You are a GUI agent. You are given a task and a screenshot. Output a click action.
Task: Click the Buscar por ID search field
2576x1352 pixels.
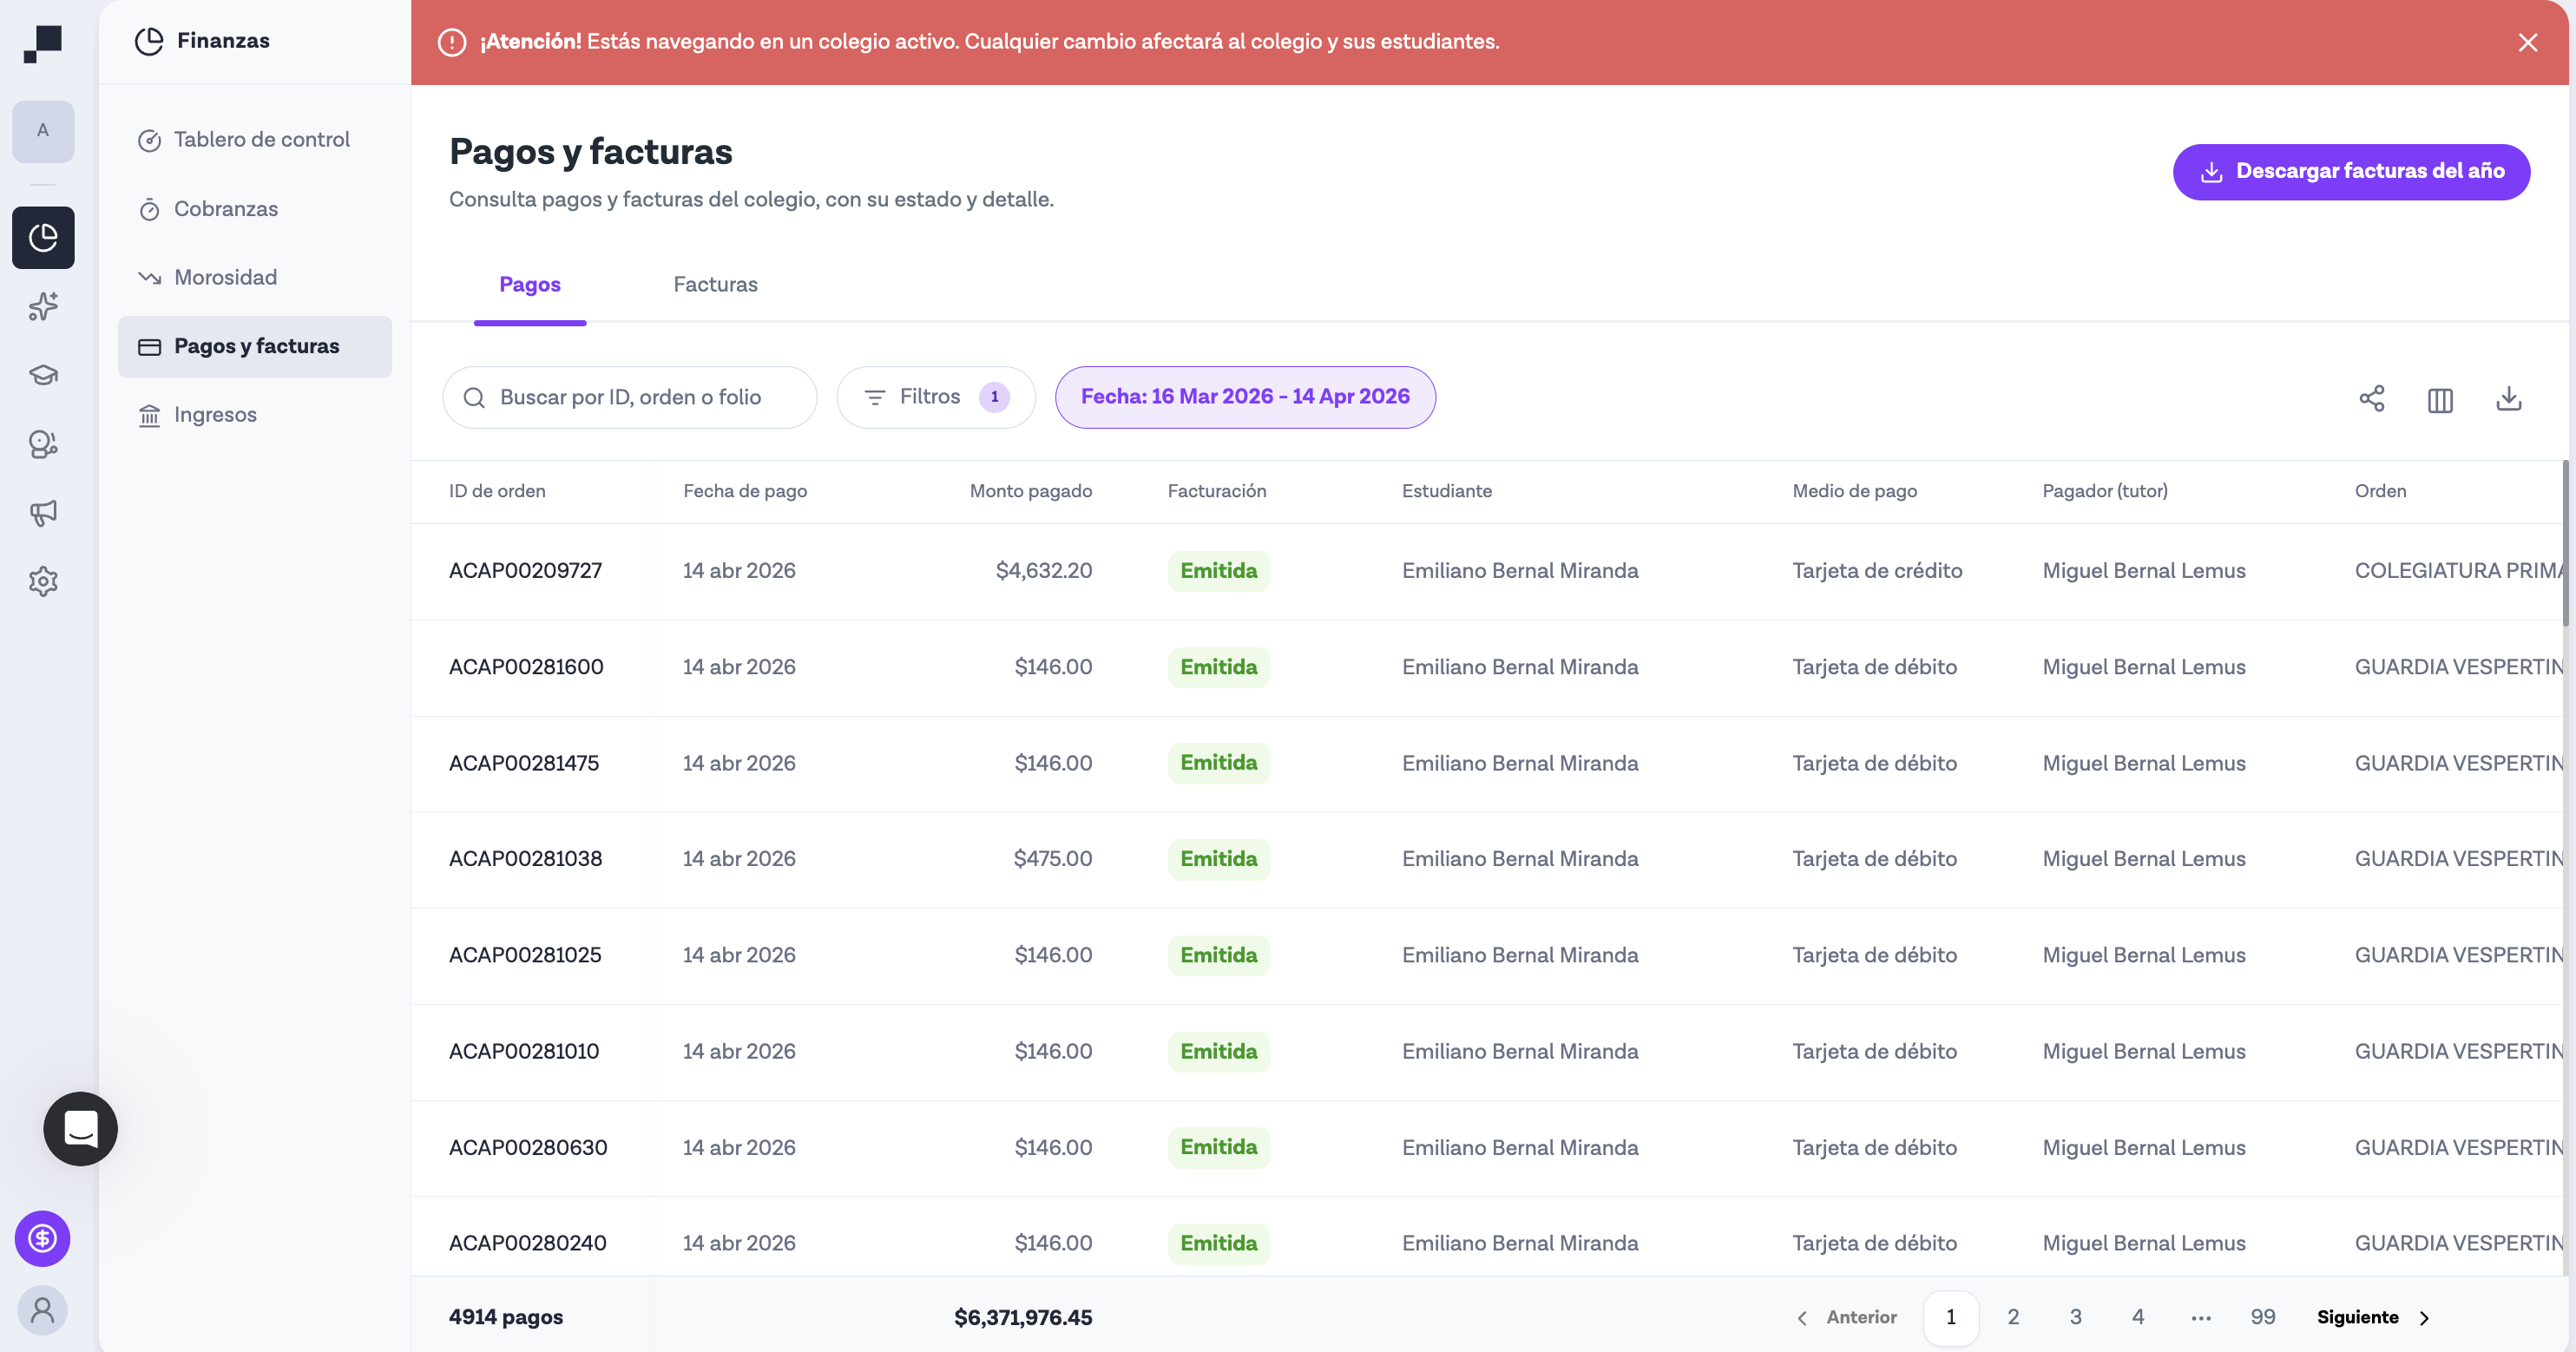[x=629, y=396]
